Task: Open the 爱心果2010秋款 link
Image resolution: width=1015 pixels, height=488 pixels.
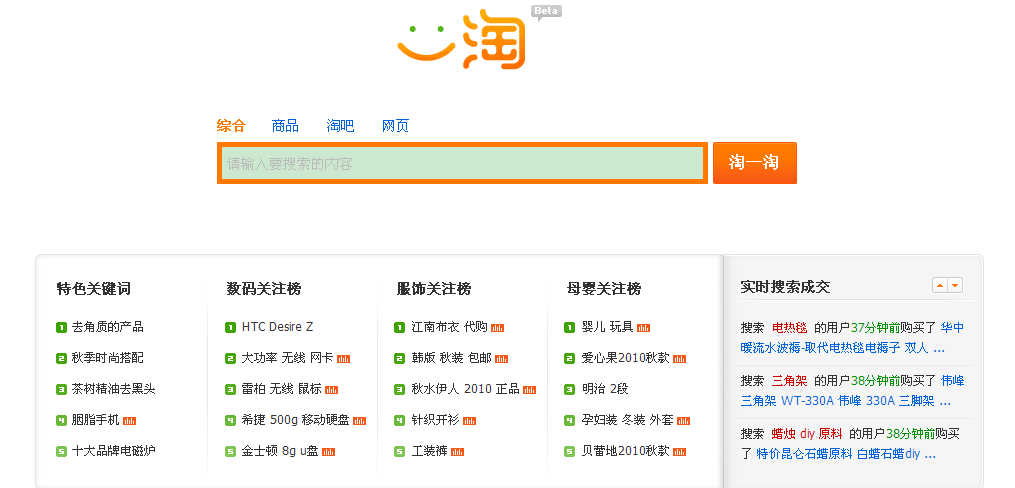Action: tap(625, 358)
